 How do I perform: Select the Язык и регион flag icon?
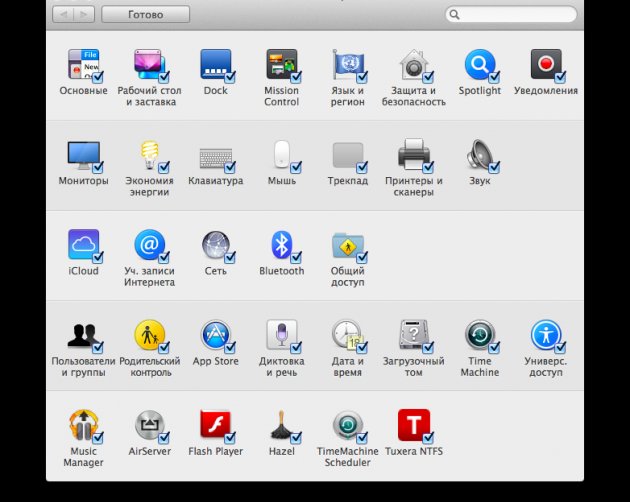click(348, 64)
